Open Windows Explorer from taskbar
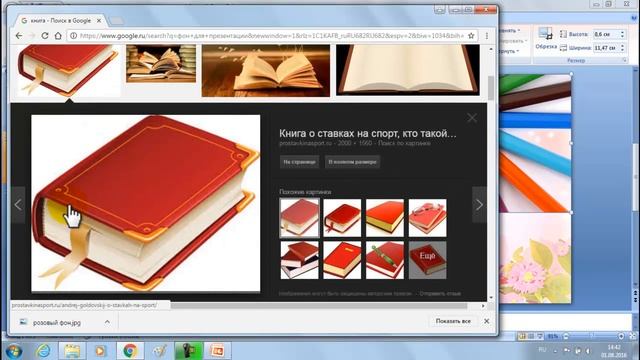The width and height of the screenshot is (640, 360). click(x=72, y=351)
